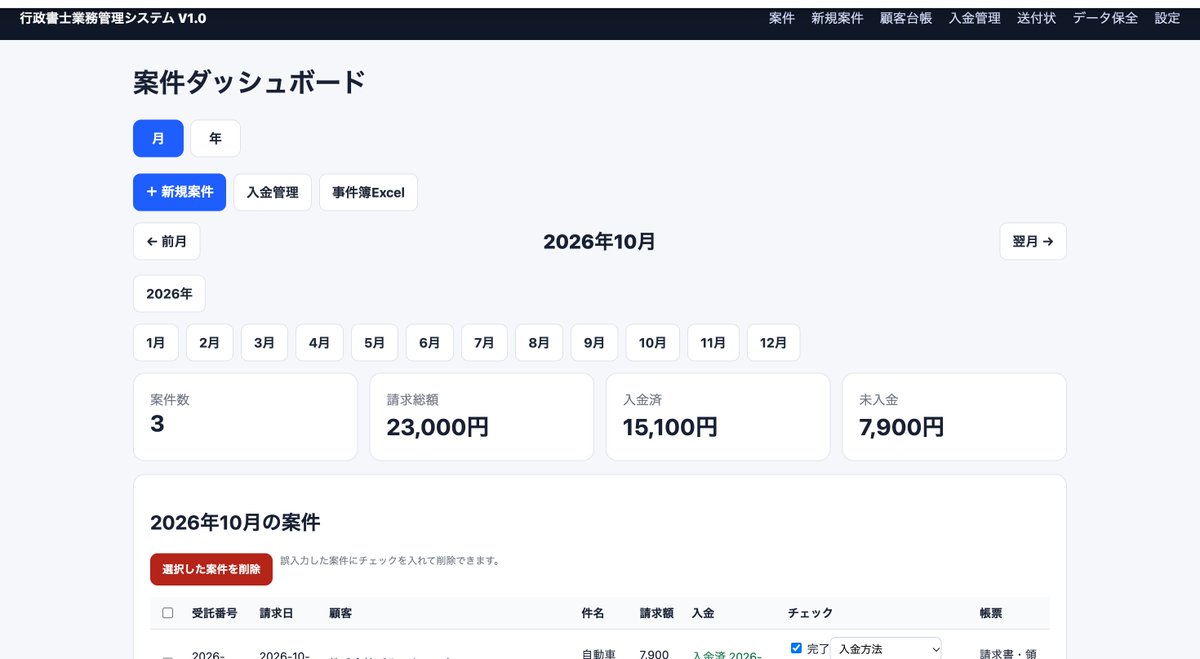Image resolution: width=1200 pixels, height=659 pixels.
Task: Click the 2026年10月の案件 section heading
Action: (x=235, y=522)
